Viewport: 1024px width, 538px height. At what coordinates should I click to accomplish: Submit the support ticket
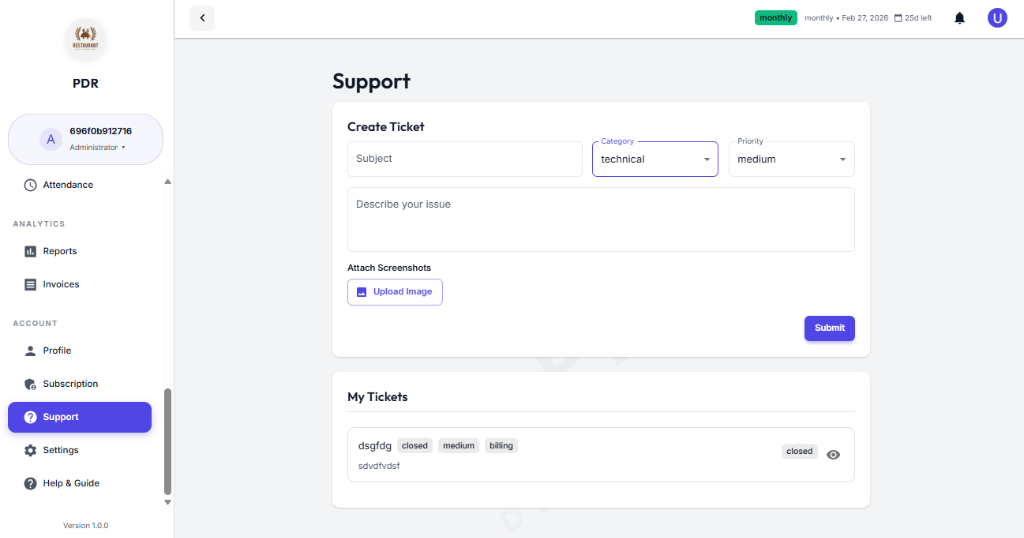click(x=829, y=328)
